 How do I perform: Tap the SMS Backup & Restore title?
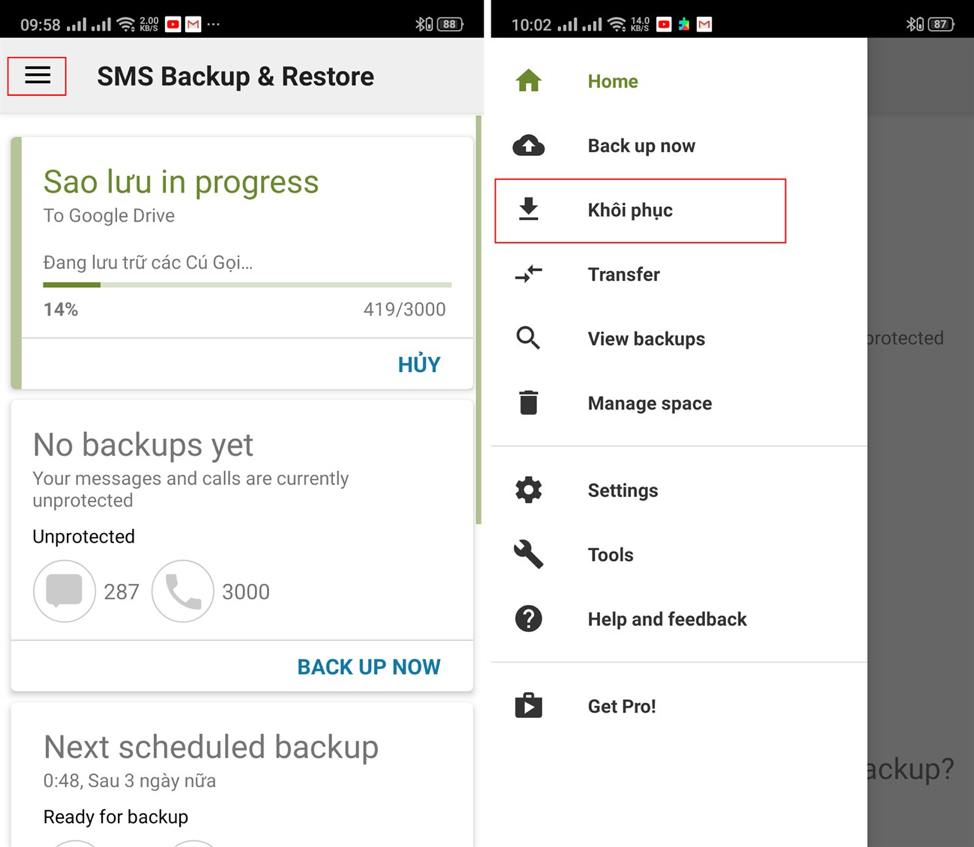[x=235, y=76]
